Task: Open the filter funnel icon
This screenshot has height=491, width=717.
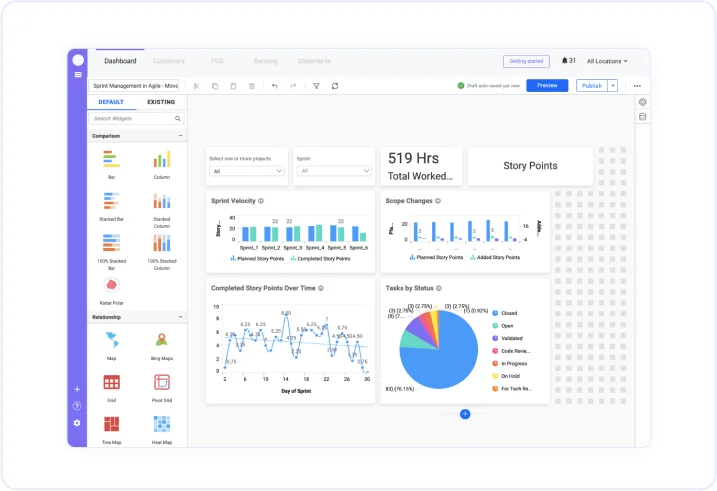Action: pos(316,86)
